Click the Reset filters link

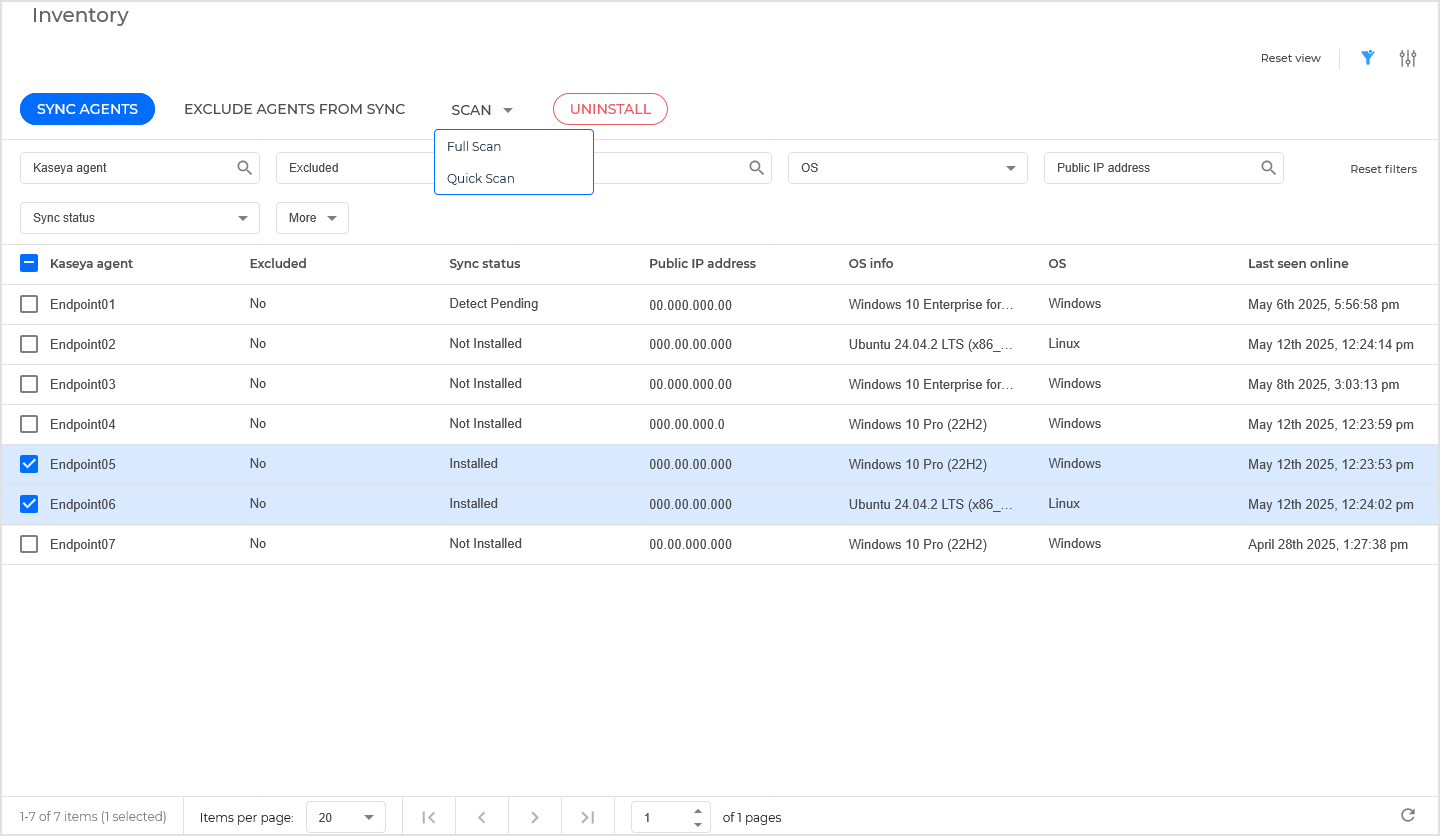tap(1383, 169)
